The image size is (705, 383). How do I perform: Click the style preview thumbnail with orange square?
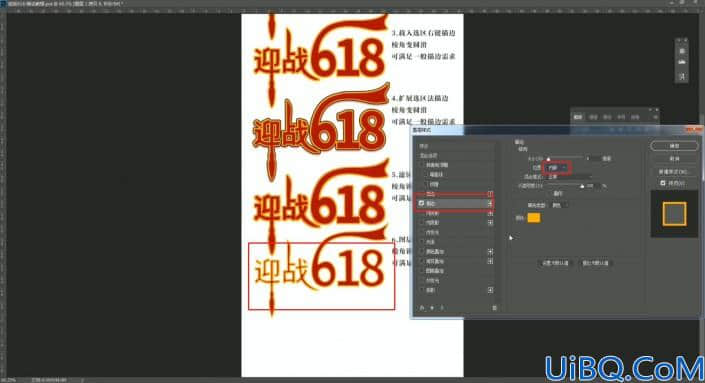pos(674,214)
